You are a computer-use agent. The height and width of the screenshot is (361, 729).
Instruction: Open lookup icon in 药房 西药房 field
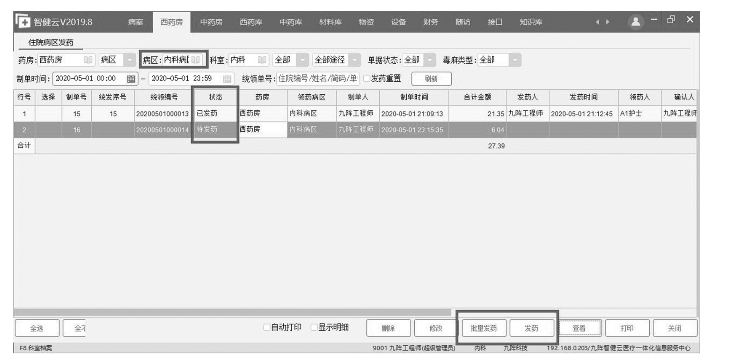88,60
